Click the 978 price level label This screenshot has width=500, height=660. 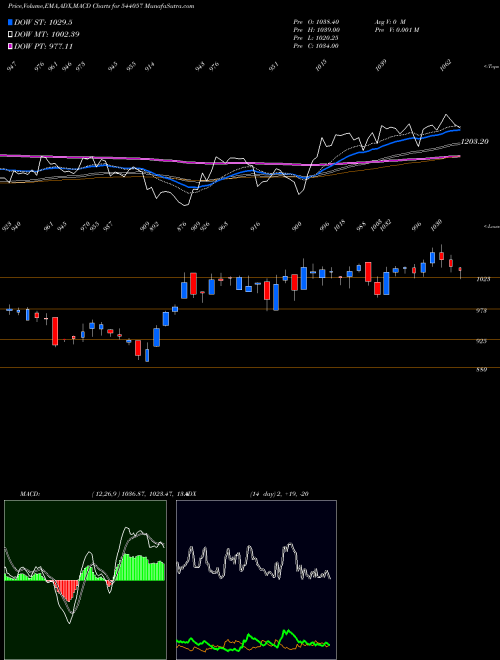[x=482, y=311]
